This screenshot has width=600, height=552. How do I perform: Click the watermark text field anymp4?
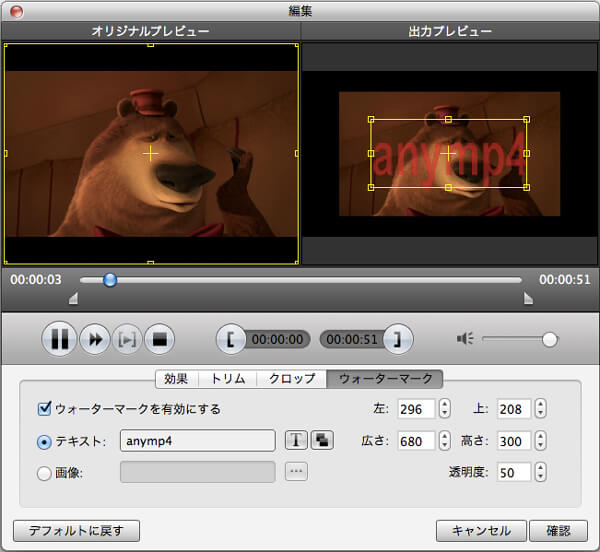(198, 441)
